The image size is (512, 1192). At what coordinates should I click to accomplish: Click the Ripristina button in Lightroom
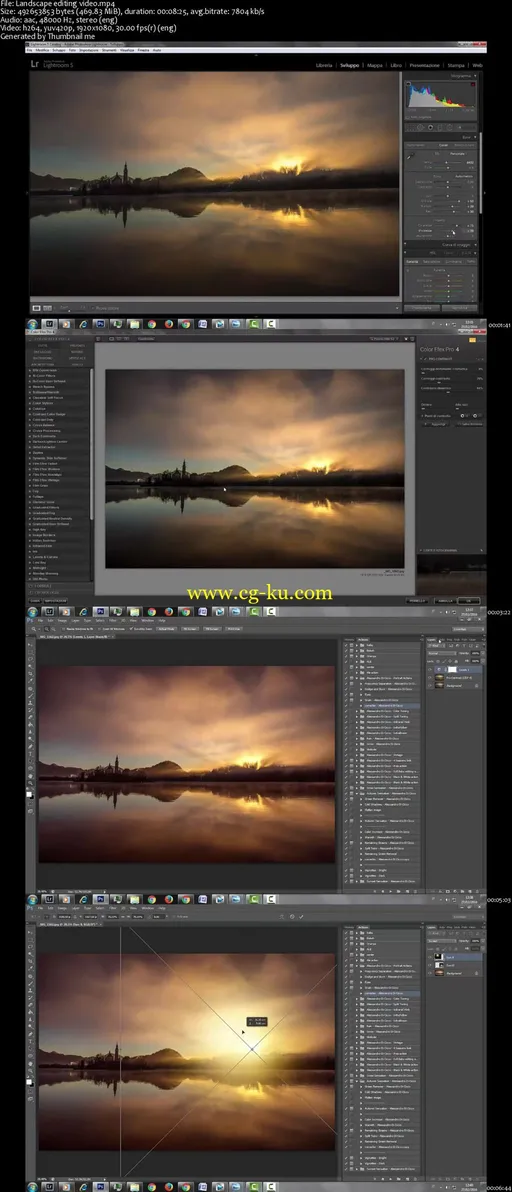pos(460,308)
